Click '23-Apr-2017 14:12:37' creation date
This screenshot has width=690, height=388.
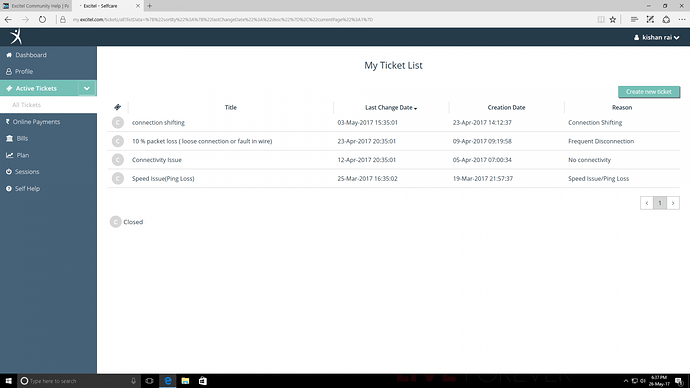pos(482,122)
